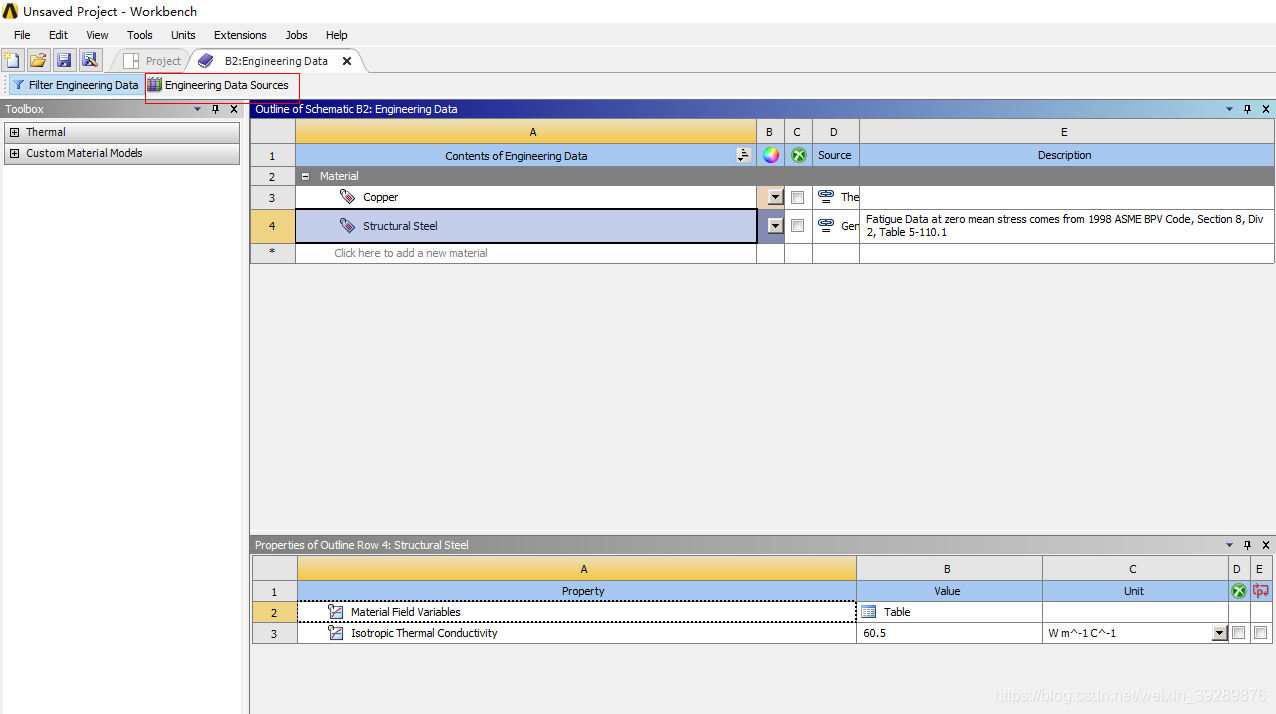Pin the Properties of Outline Row panel
Viewport: 1276px width, 714px height.
point(1247,545)
